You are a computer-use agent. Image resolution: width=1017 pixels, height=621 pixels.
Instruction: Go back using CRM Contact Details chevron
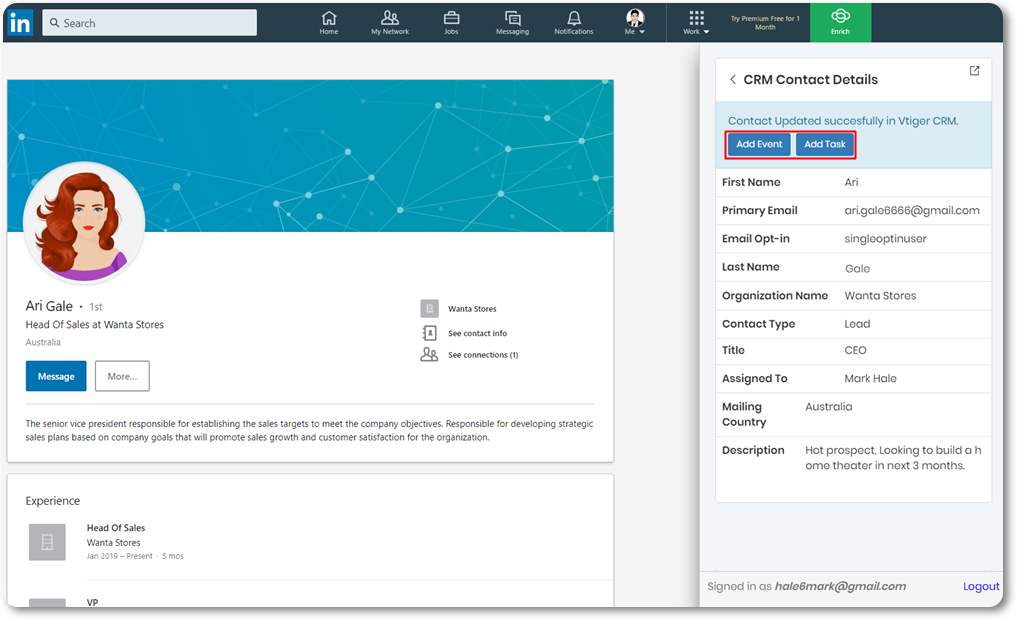[733, 80]
